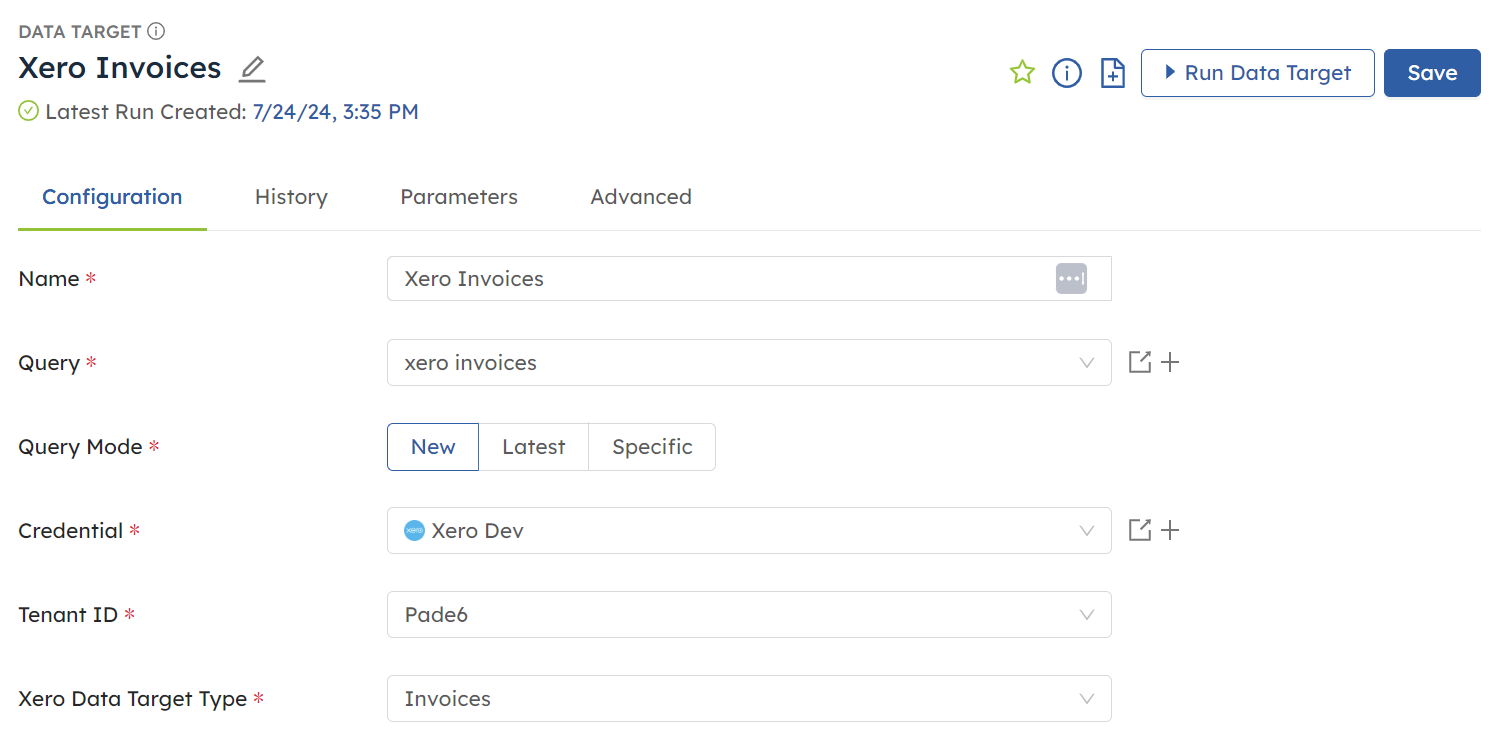
Task: Open the Xero Dev credential externally
Action: [x=1139, y=530]
